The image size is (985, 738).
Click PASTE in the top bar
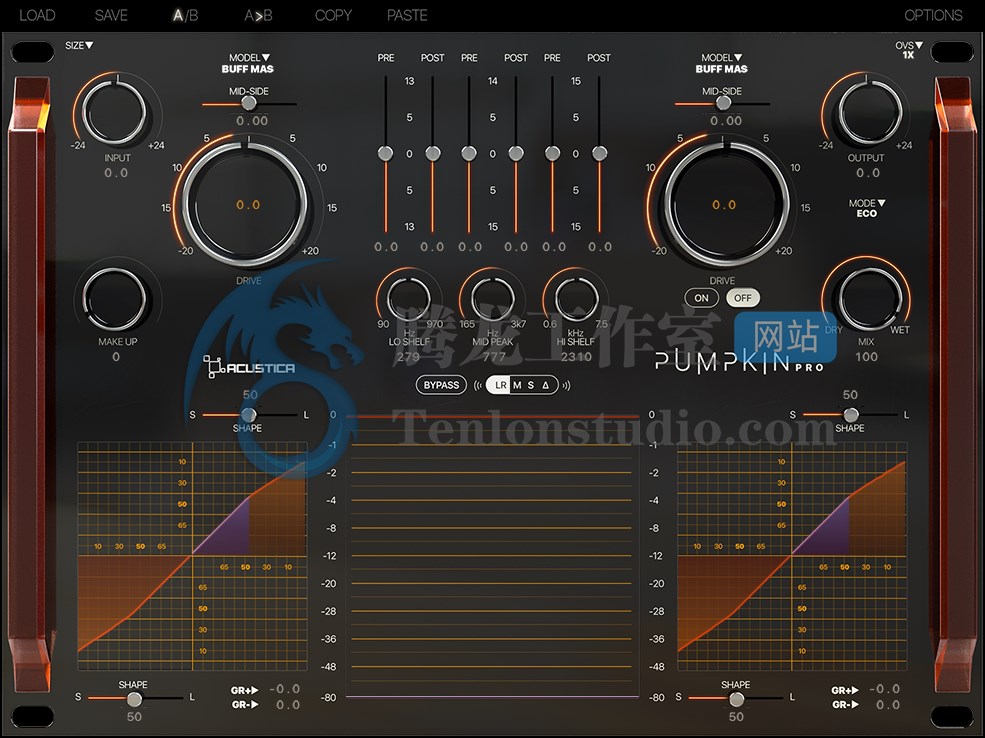tap(407, 15)
